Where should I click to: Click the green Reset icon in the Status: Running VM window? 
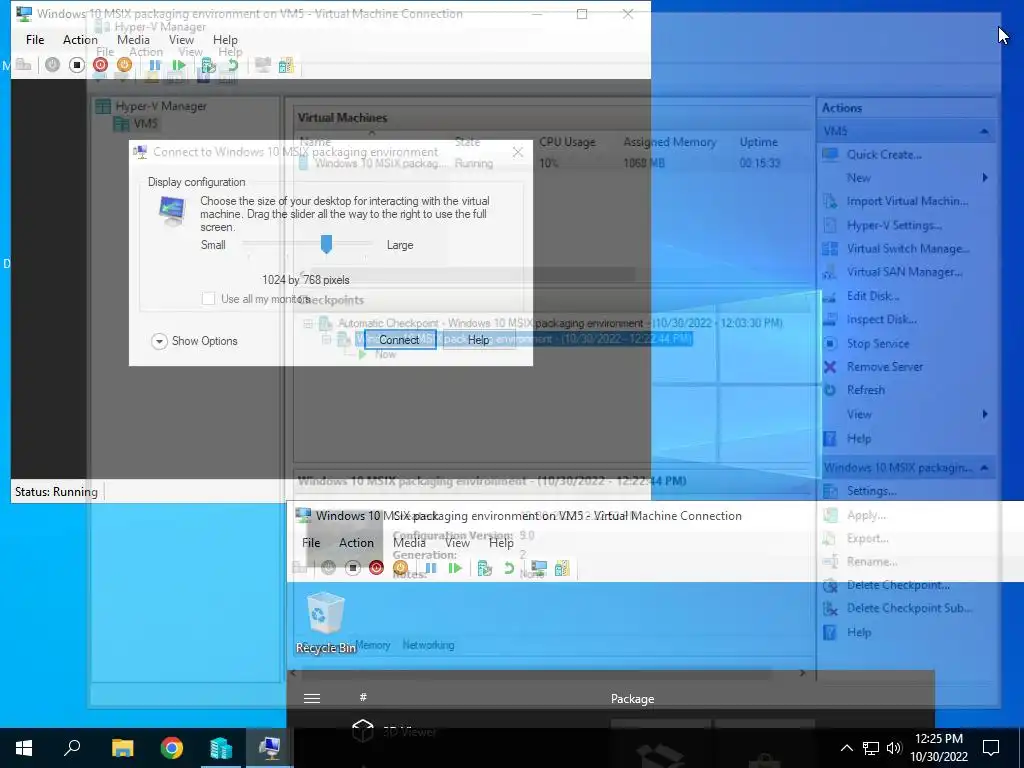point(178,65)
